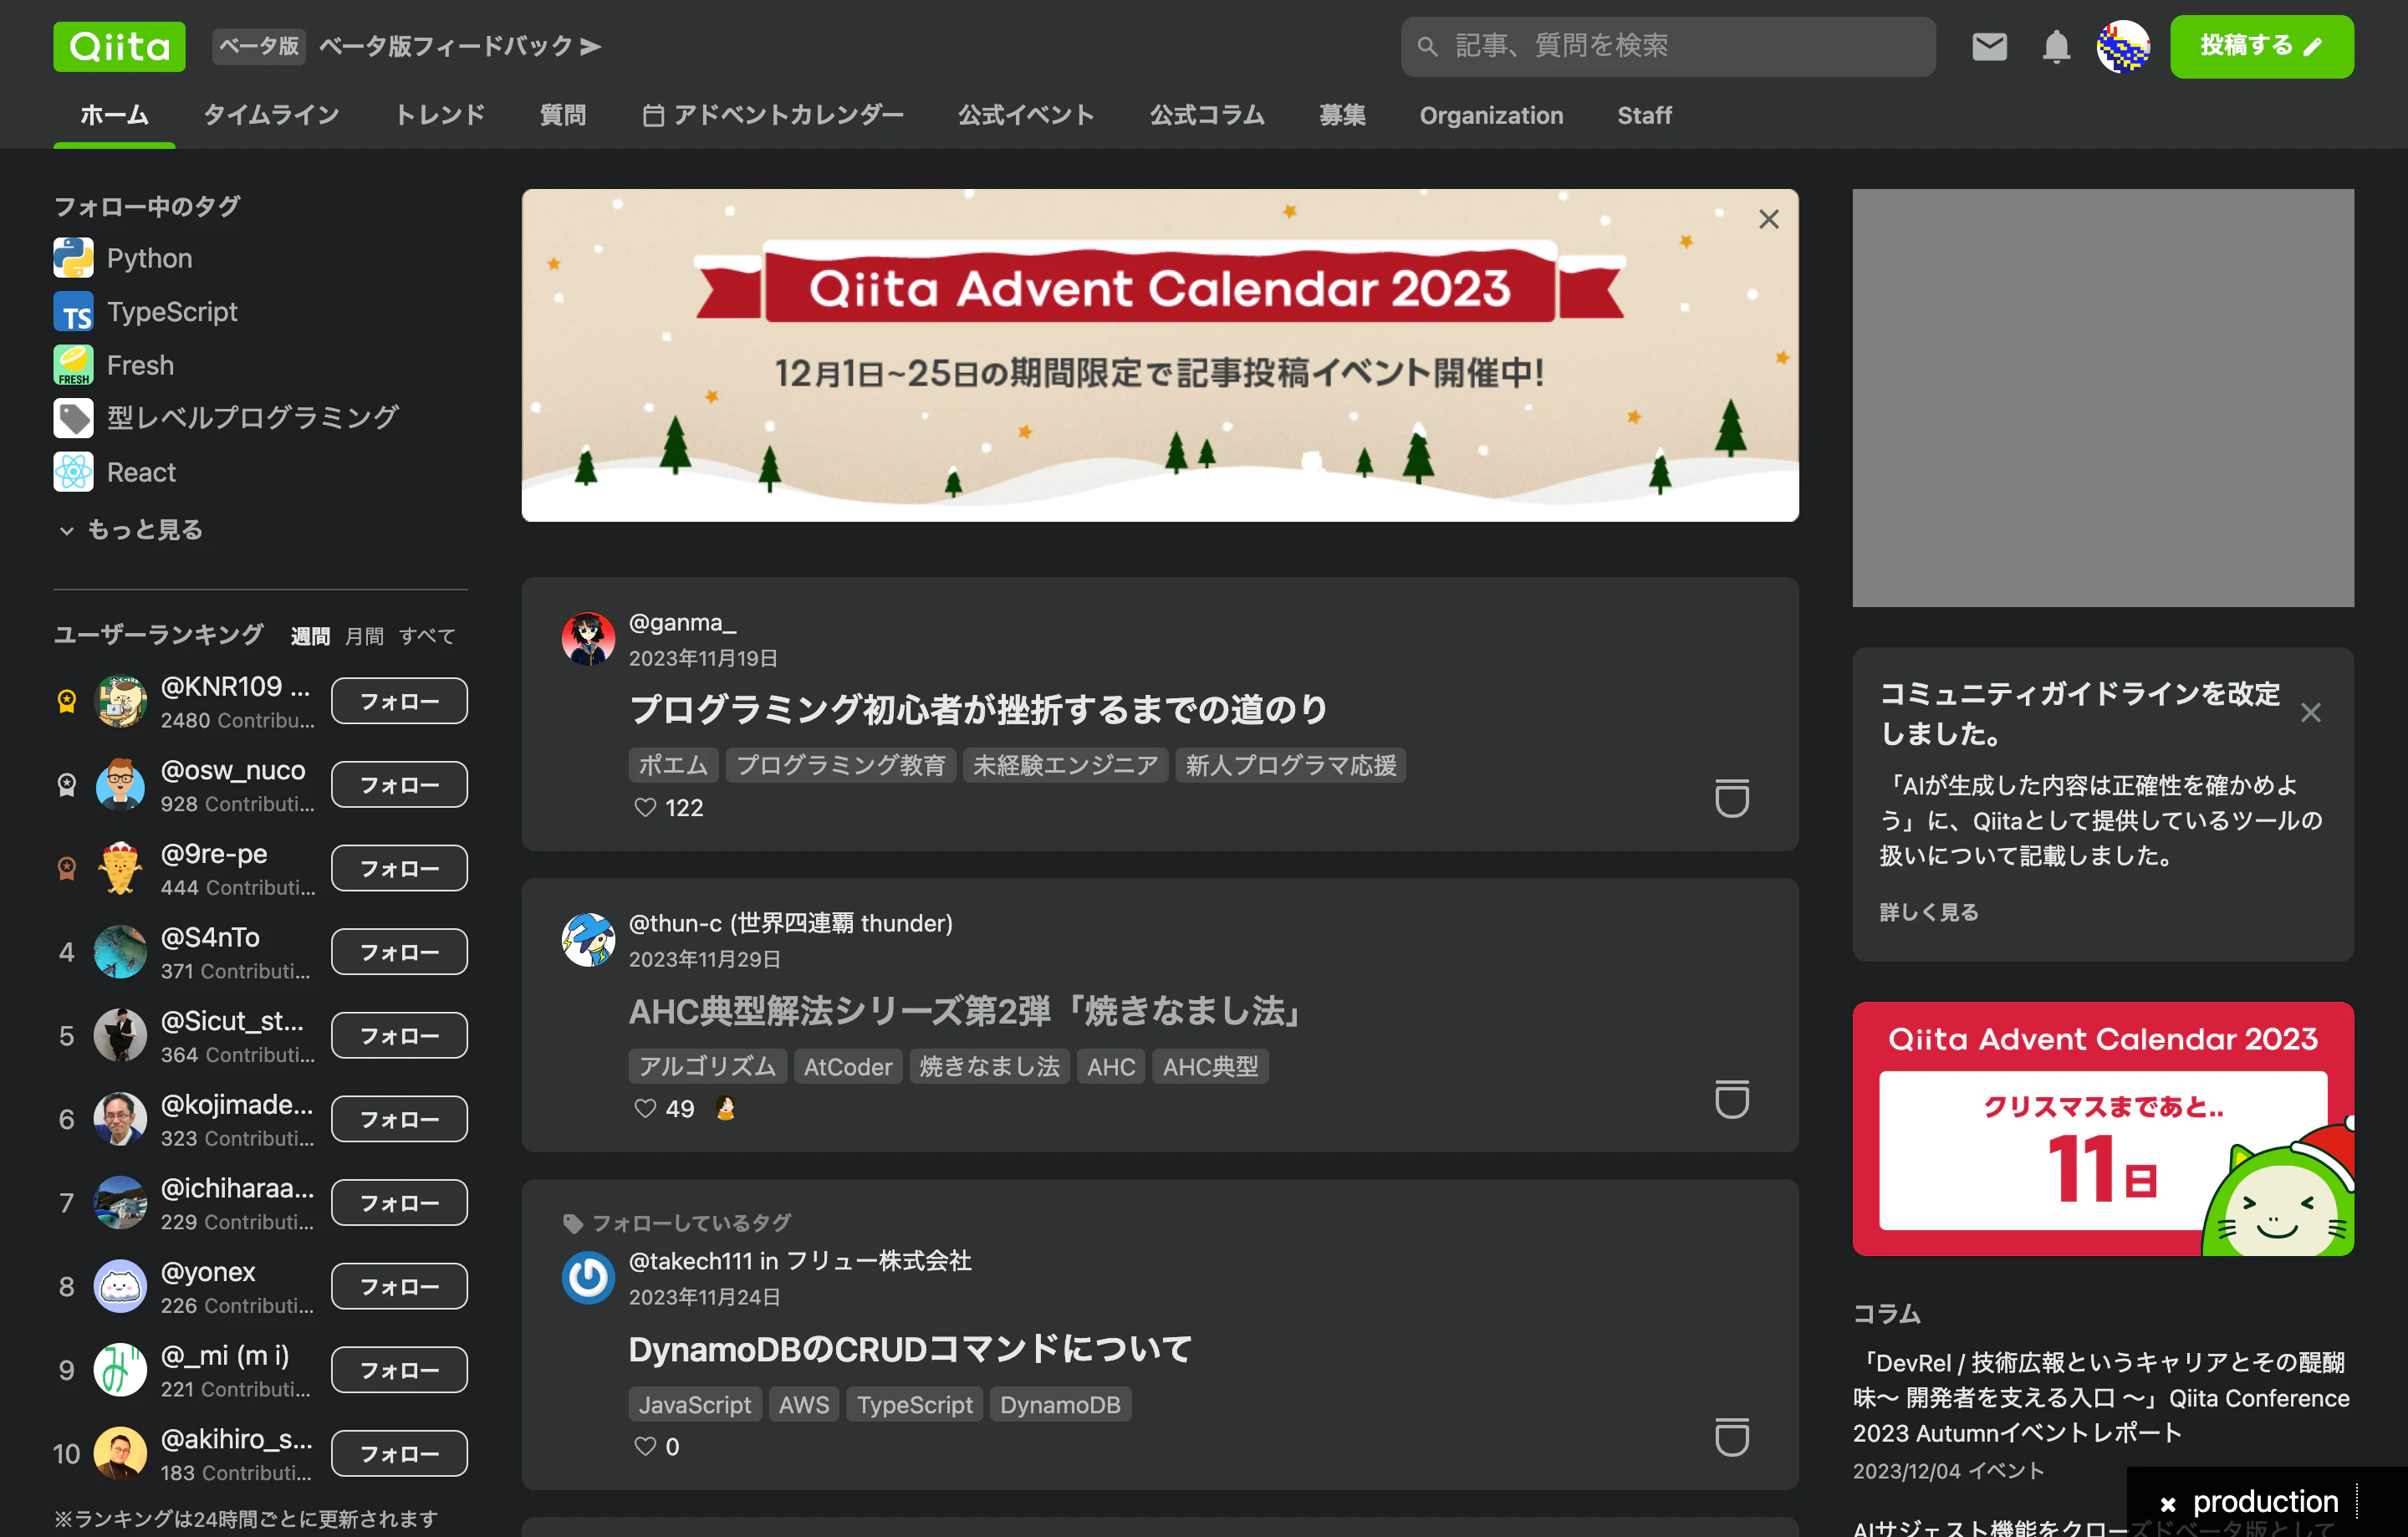Viewport: 2408px width, 1537px height.
Task: Open the TypeScript tag icon
Action: click(x=73, y=312)
